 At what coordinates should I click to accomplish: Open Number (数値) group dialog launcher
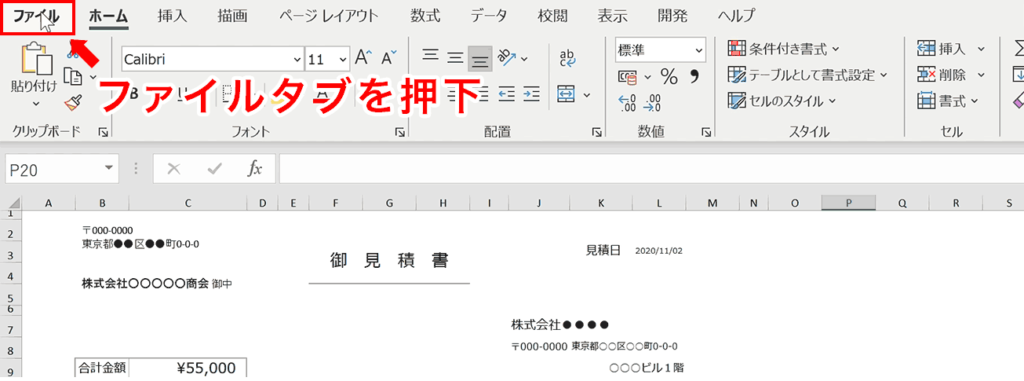[x=706, y=133]
